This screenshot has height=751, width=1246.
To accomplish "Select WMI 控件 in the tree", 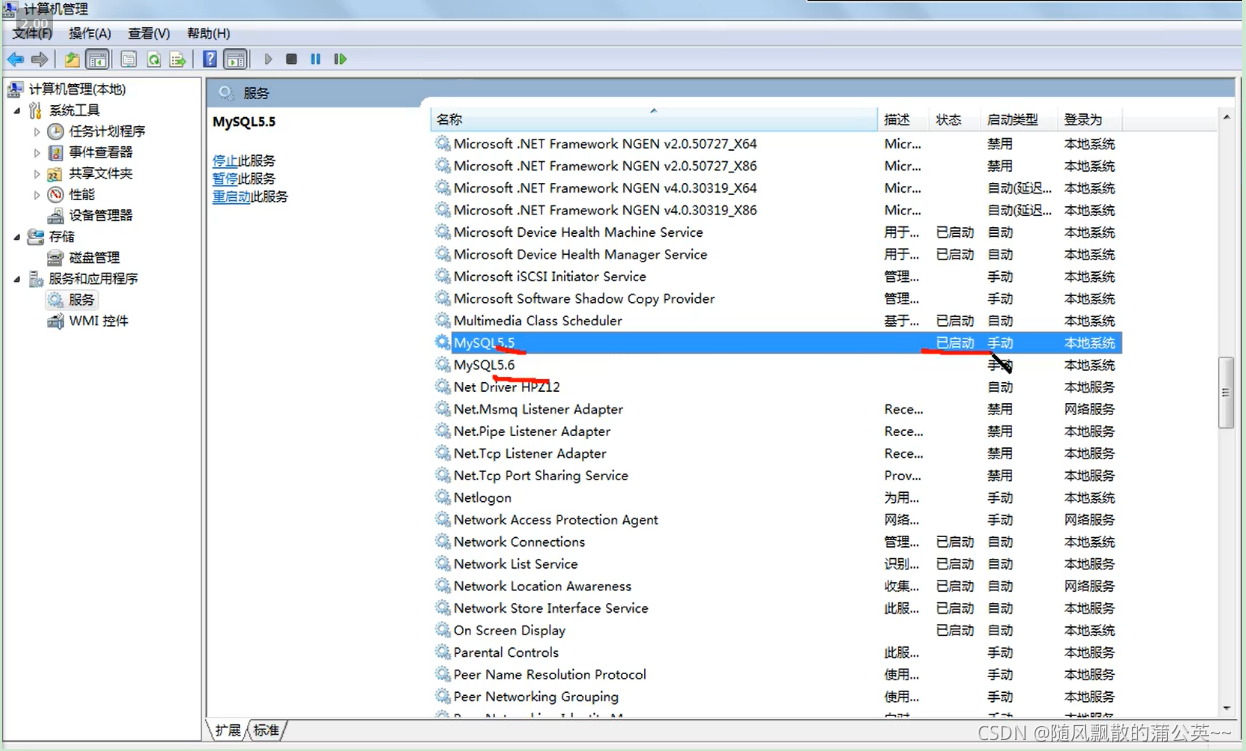I will click(x=88, y=321).
